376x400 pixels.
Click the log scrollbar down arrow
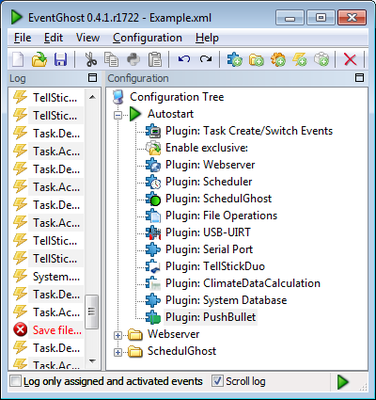tap(92, 361)
